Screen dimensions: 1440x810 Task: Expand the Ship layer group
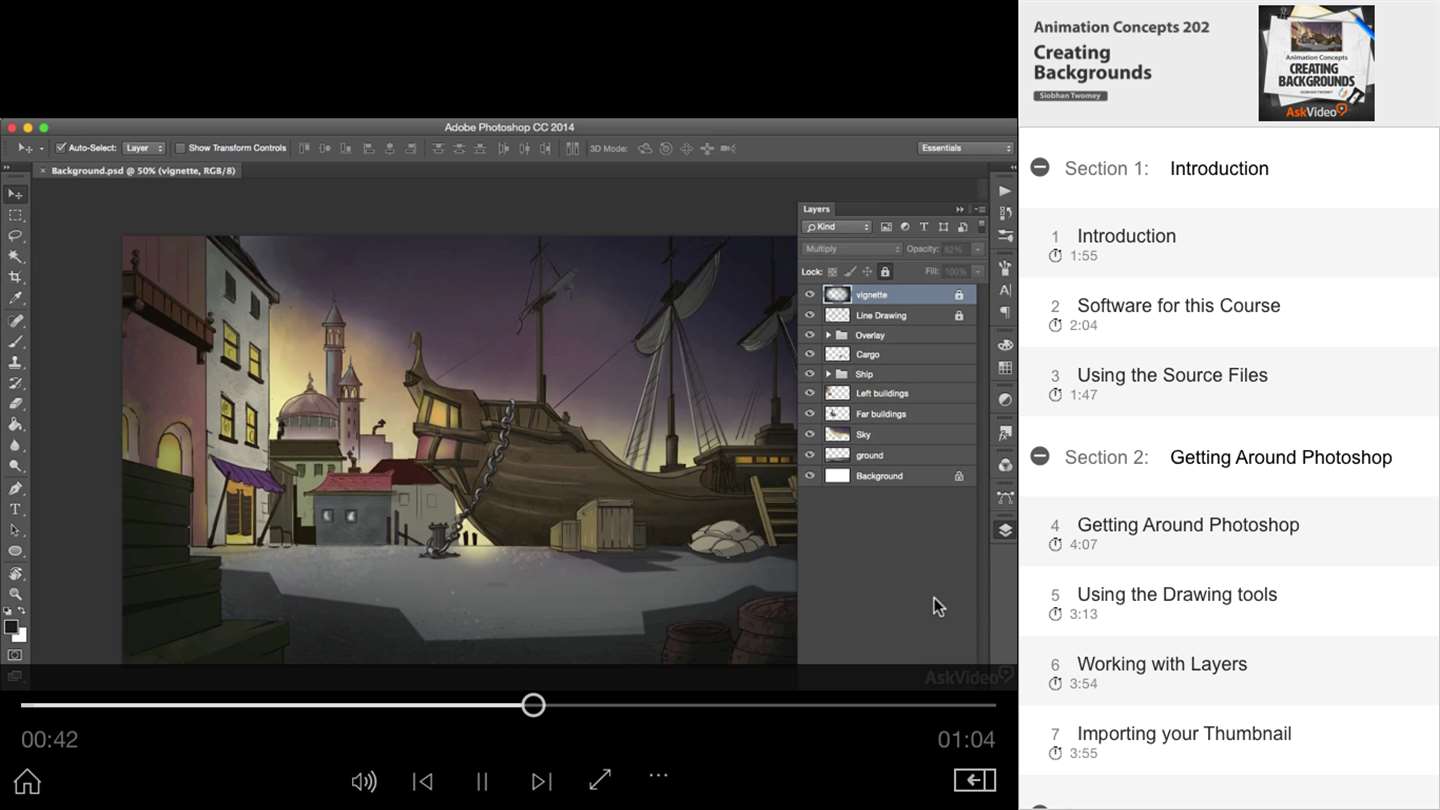pos(828,374)
